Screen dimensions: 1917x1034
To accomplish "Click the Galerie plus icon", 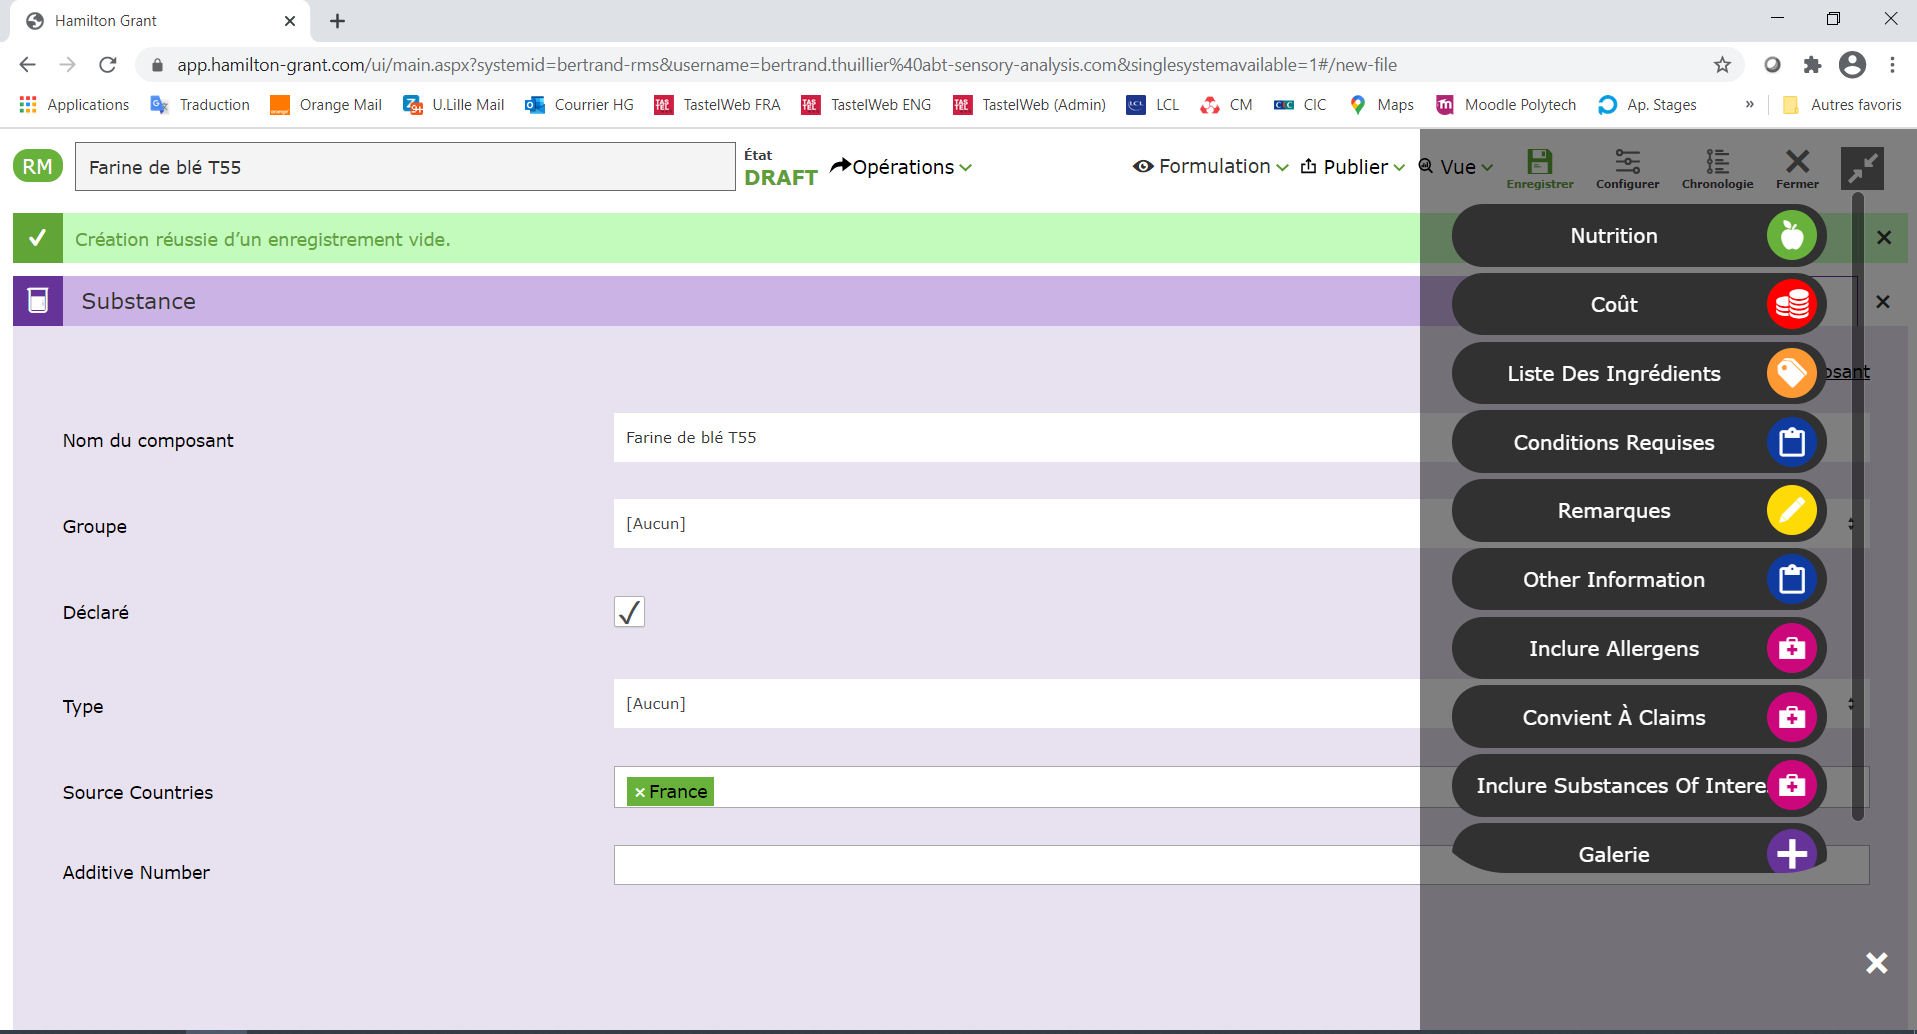I will click(x=1790, y=852).
